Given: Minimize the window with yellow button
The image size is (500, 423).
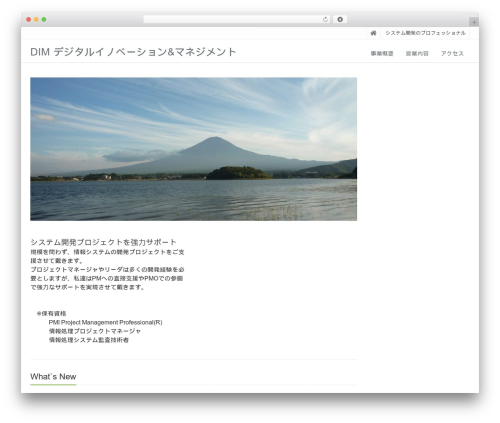Looking at the screenshot, I should tap(36, 20).
